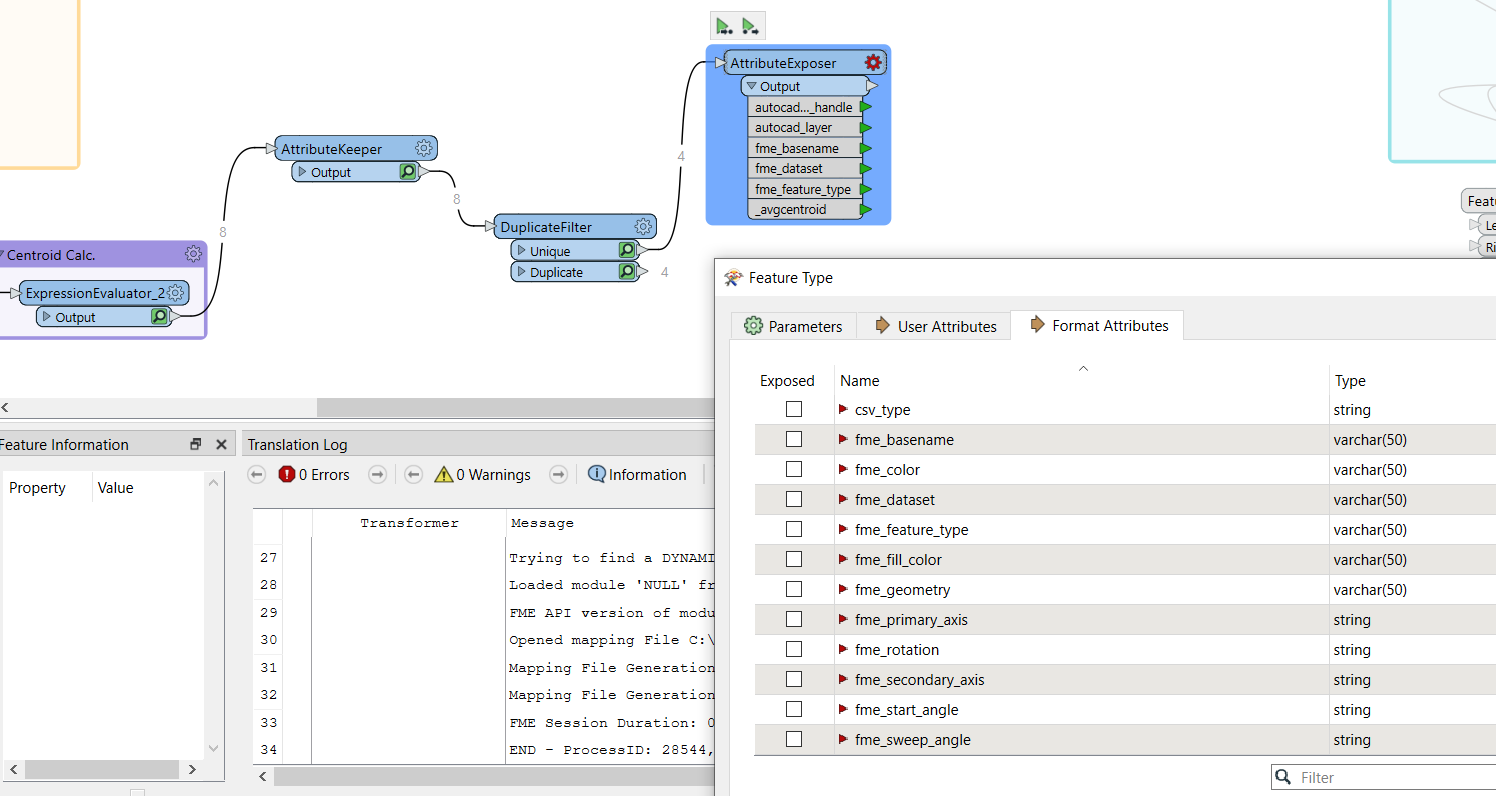
Task: Switch to User Attributes tab
Action: click(934, 326)
